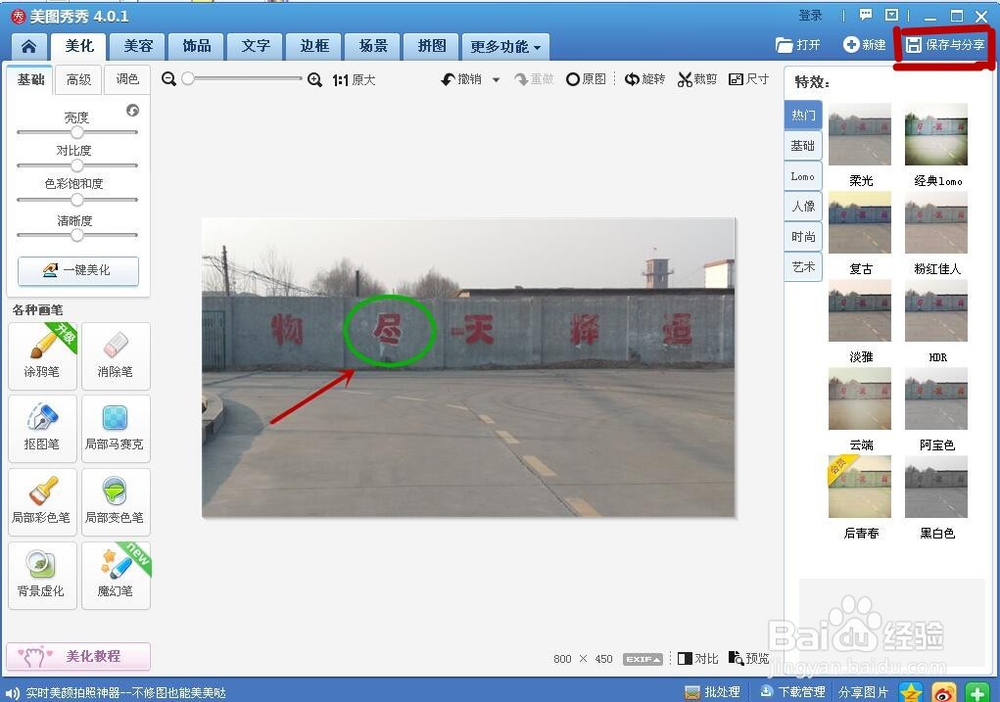Apply the 经典lomo effect thumbnail

[936, 135]
